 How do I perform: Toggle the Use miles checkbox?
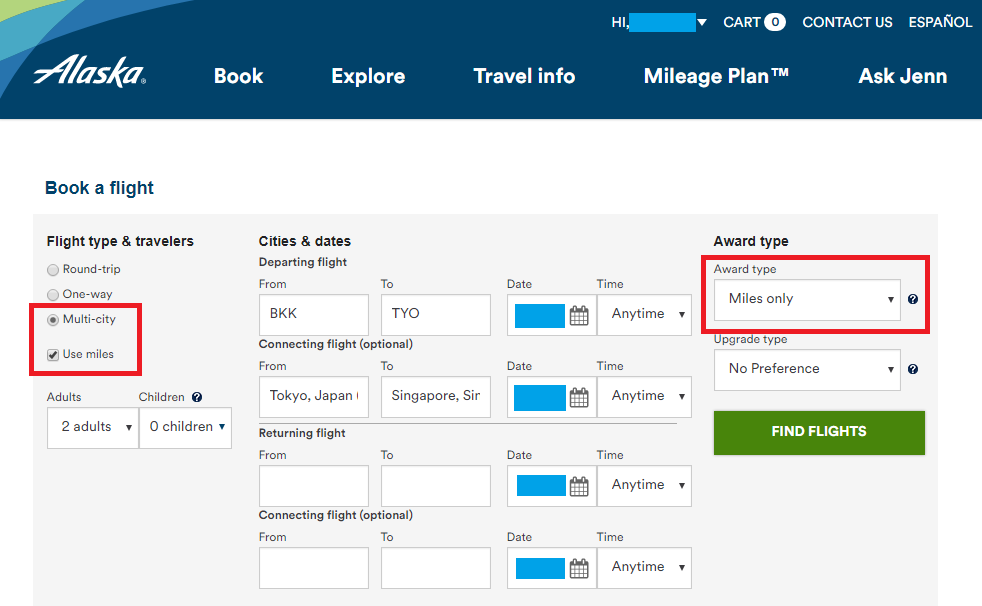pos(53,355)
